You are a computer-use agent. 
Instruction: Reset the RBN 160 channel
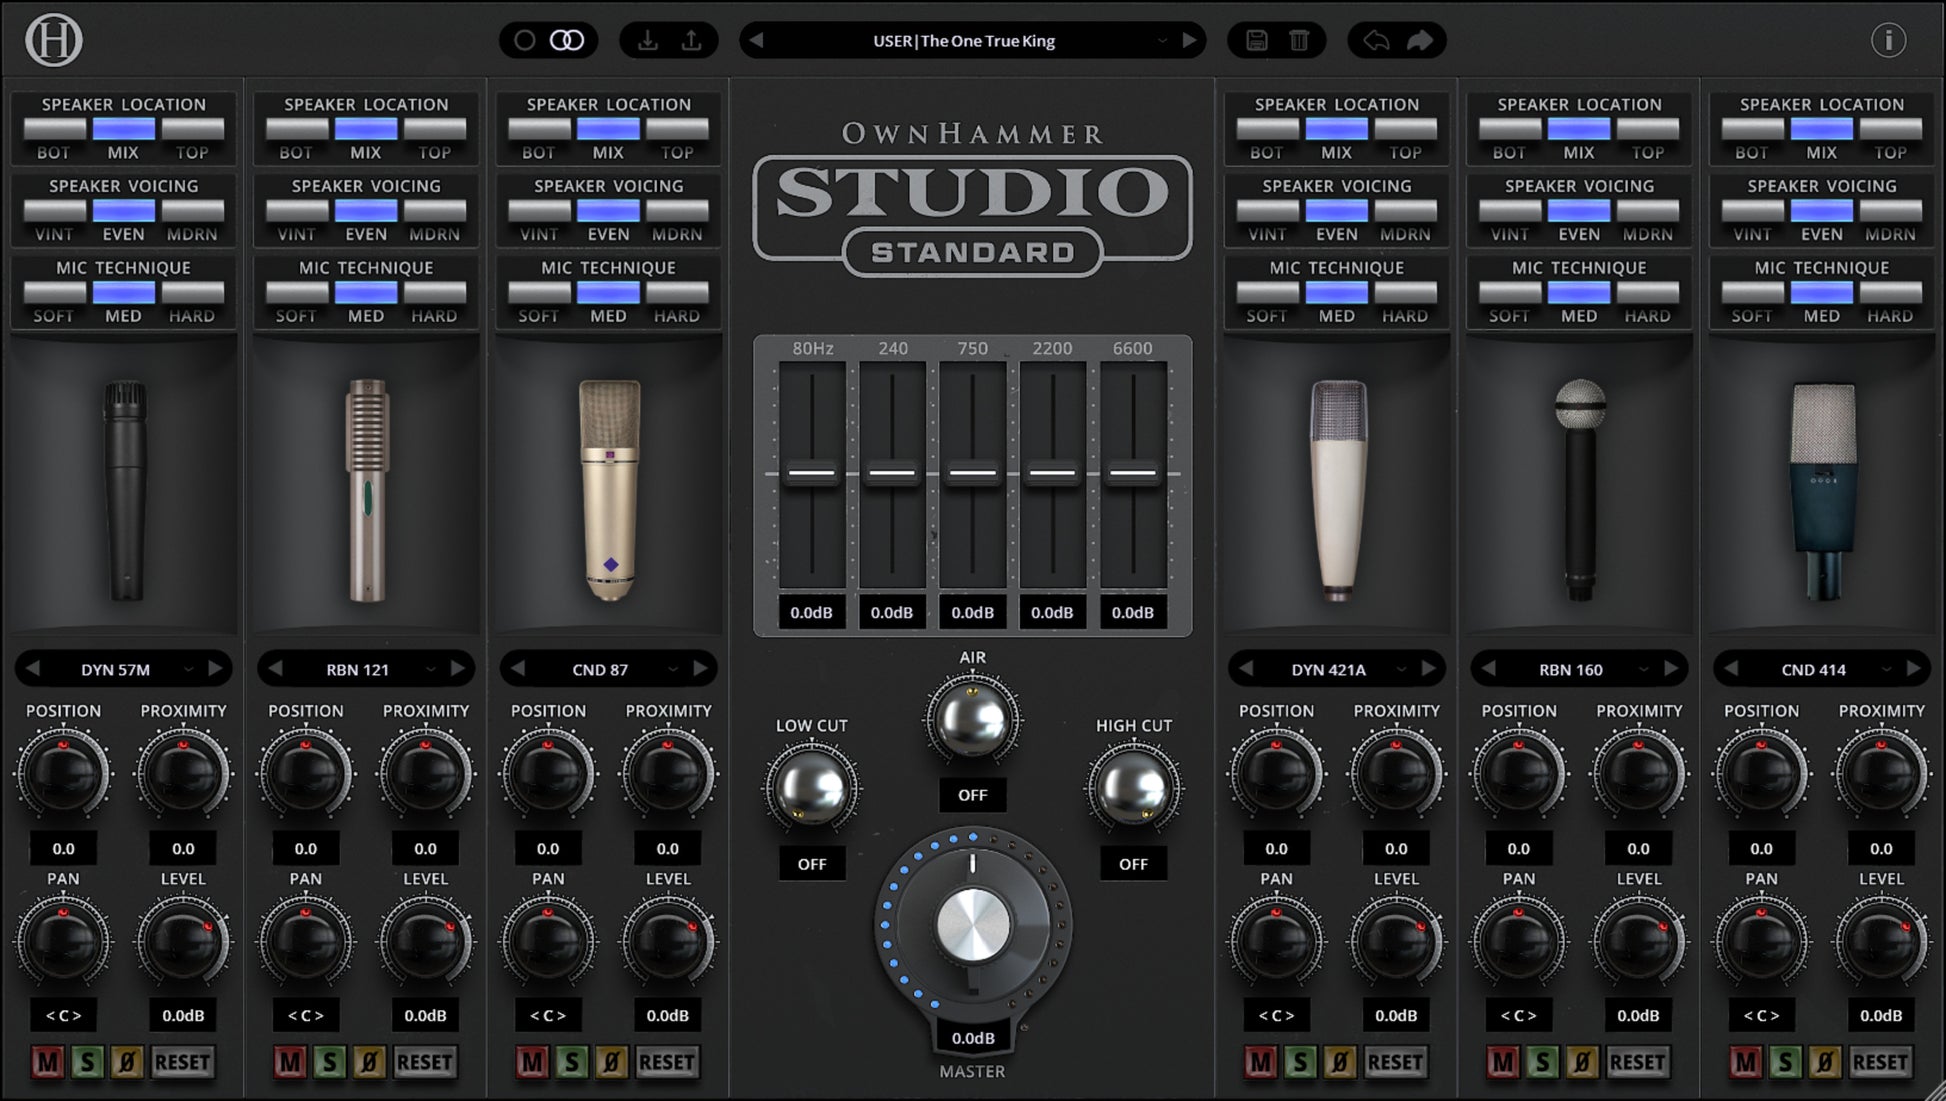click(1638, 1062)
